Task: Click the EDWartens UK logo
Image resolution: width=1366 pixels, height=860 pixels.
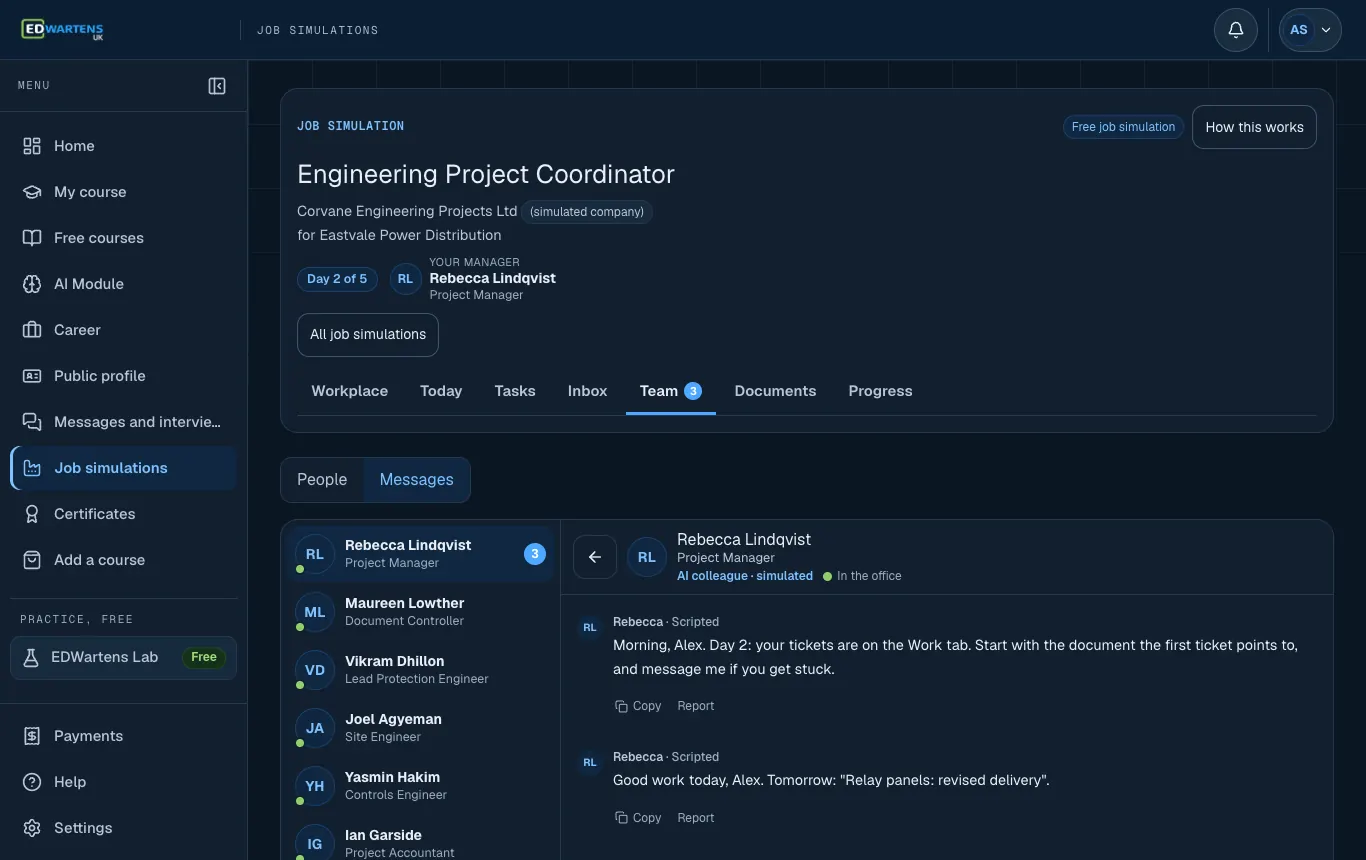Action: pyautogui.click(x=62, y=30)
